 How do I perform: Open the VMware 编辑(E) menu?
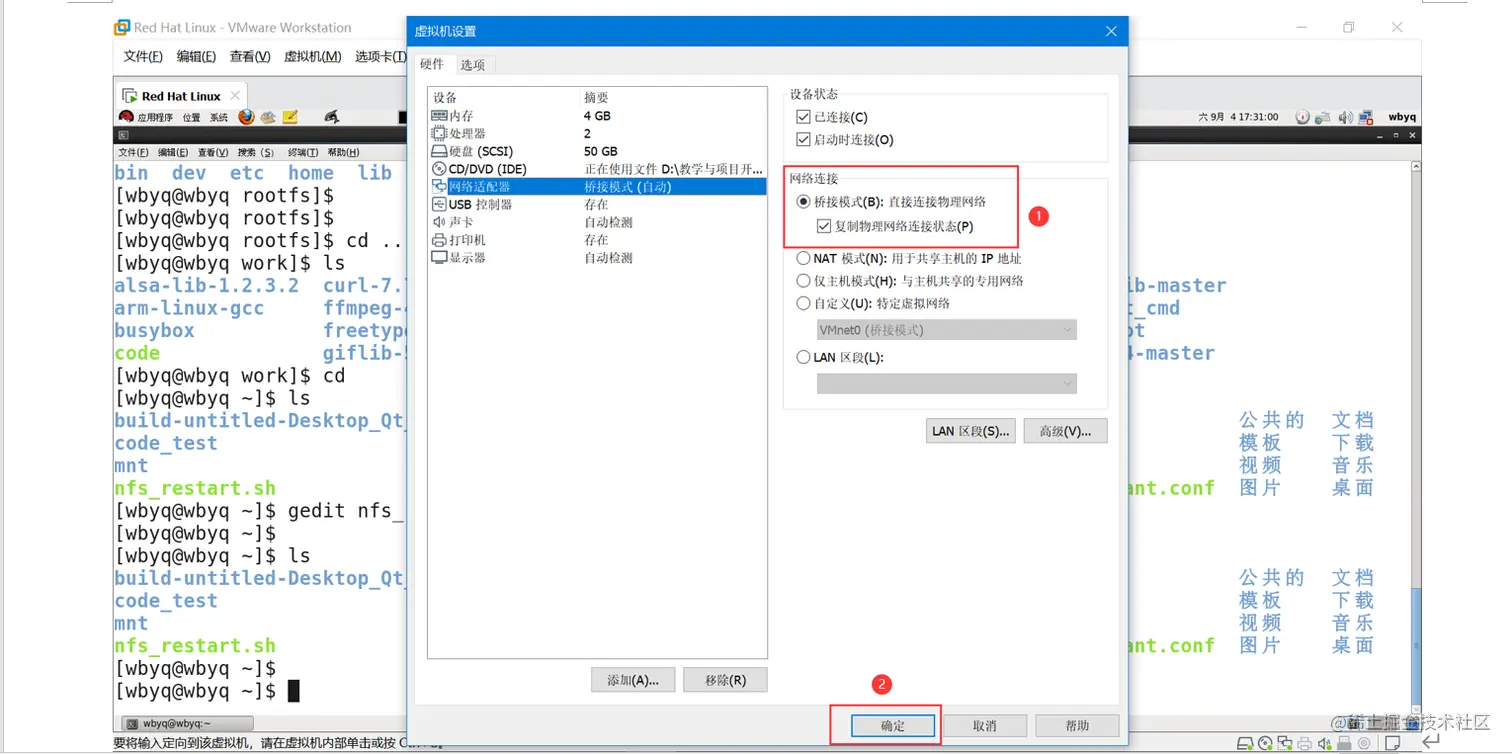pyautogui.click(x=196, y=56)
